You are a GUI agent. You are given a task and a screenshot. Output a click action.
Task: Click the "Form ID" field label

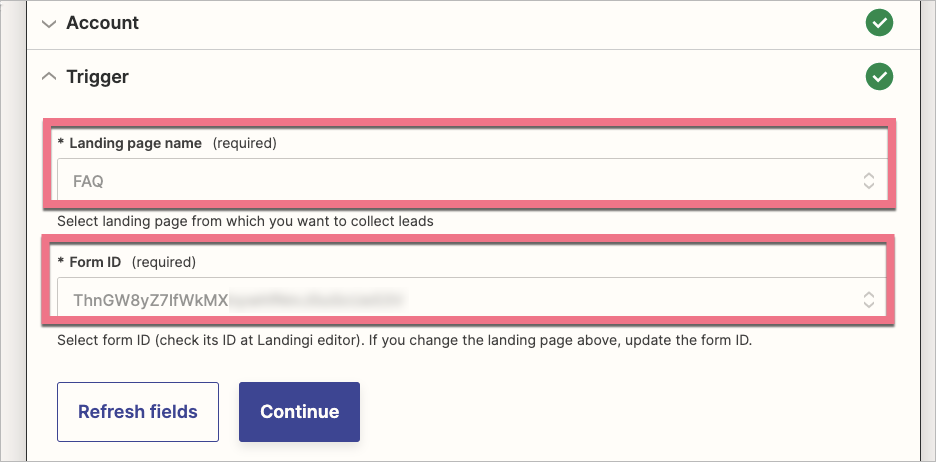(95, 262)
